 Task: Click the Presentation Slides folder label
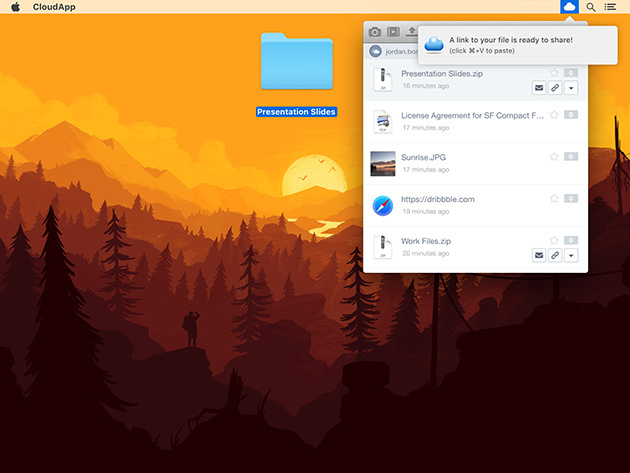click(x=296, y=112)
